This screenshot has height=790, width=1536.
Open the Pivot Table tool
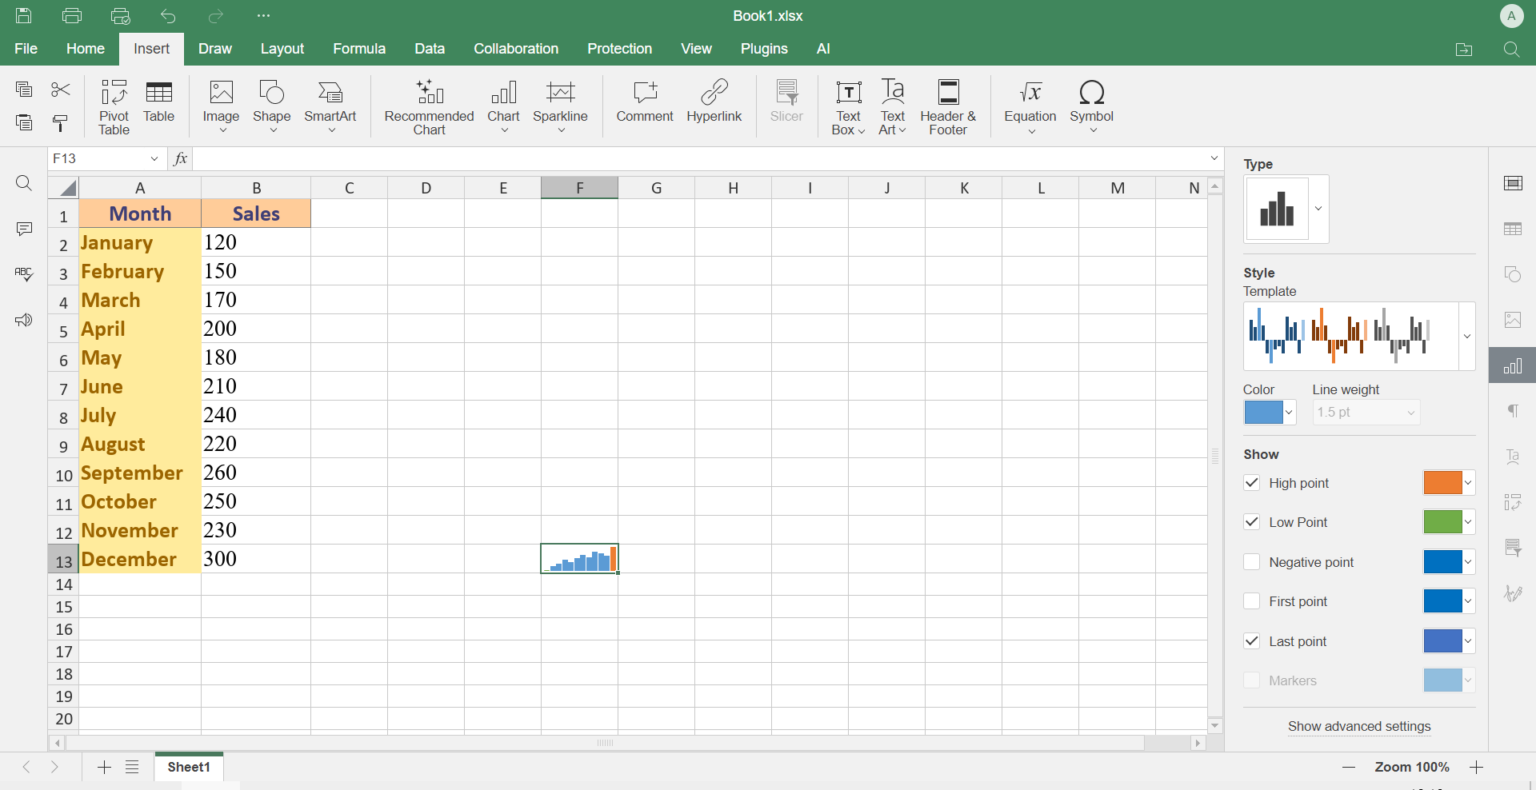click(x=113, y=105)
